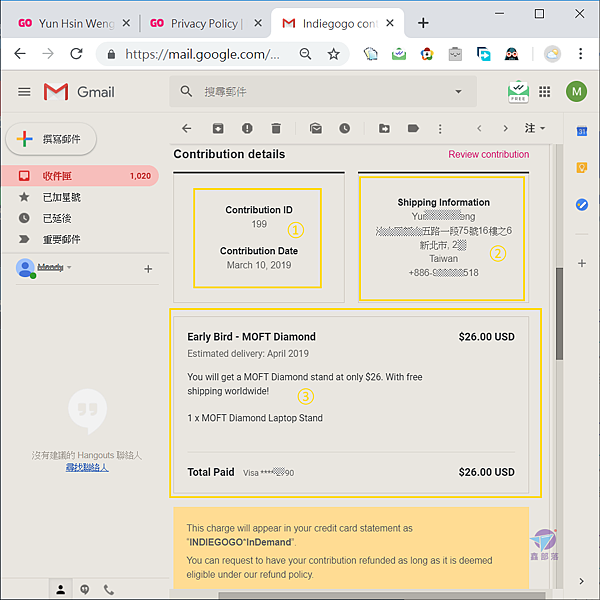Open the browser zoom magnifier icon in address bar
This screenshot has height=600, width=600.
tap(305, 54)
